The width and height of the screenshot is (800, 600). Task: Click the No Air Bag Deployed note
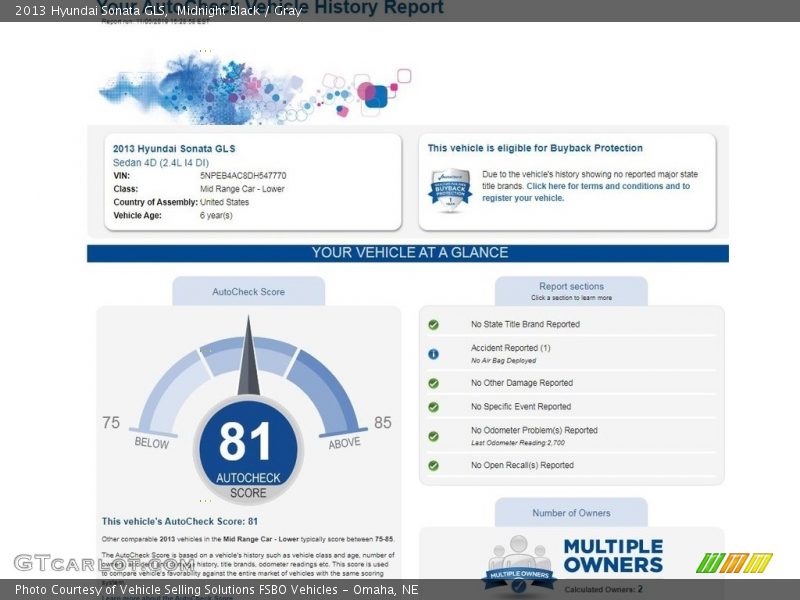(x=504, y=361)
